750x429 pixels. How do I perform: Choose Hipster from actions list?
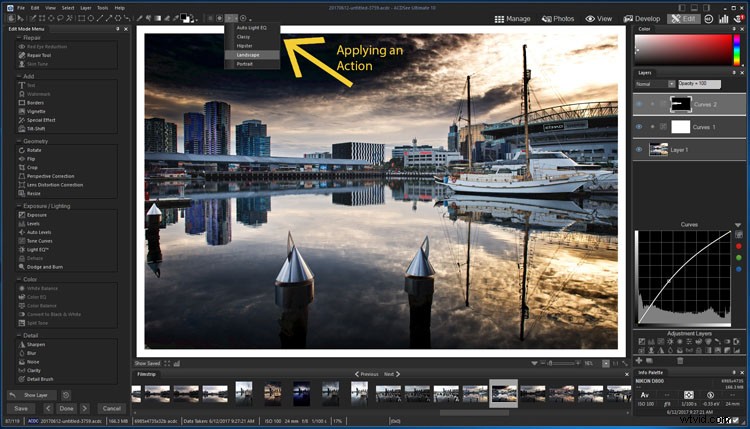[252, 46]
